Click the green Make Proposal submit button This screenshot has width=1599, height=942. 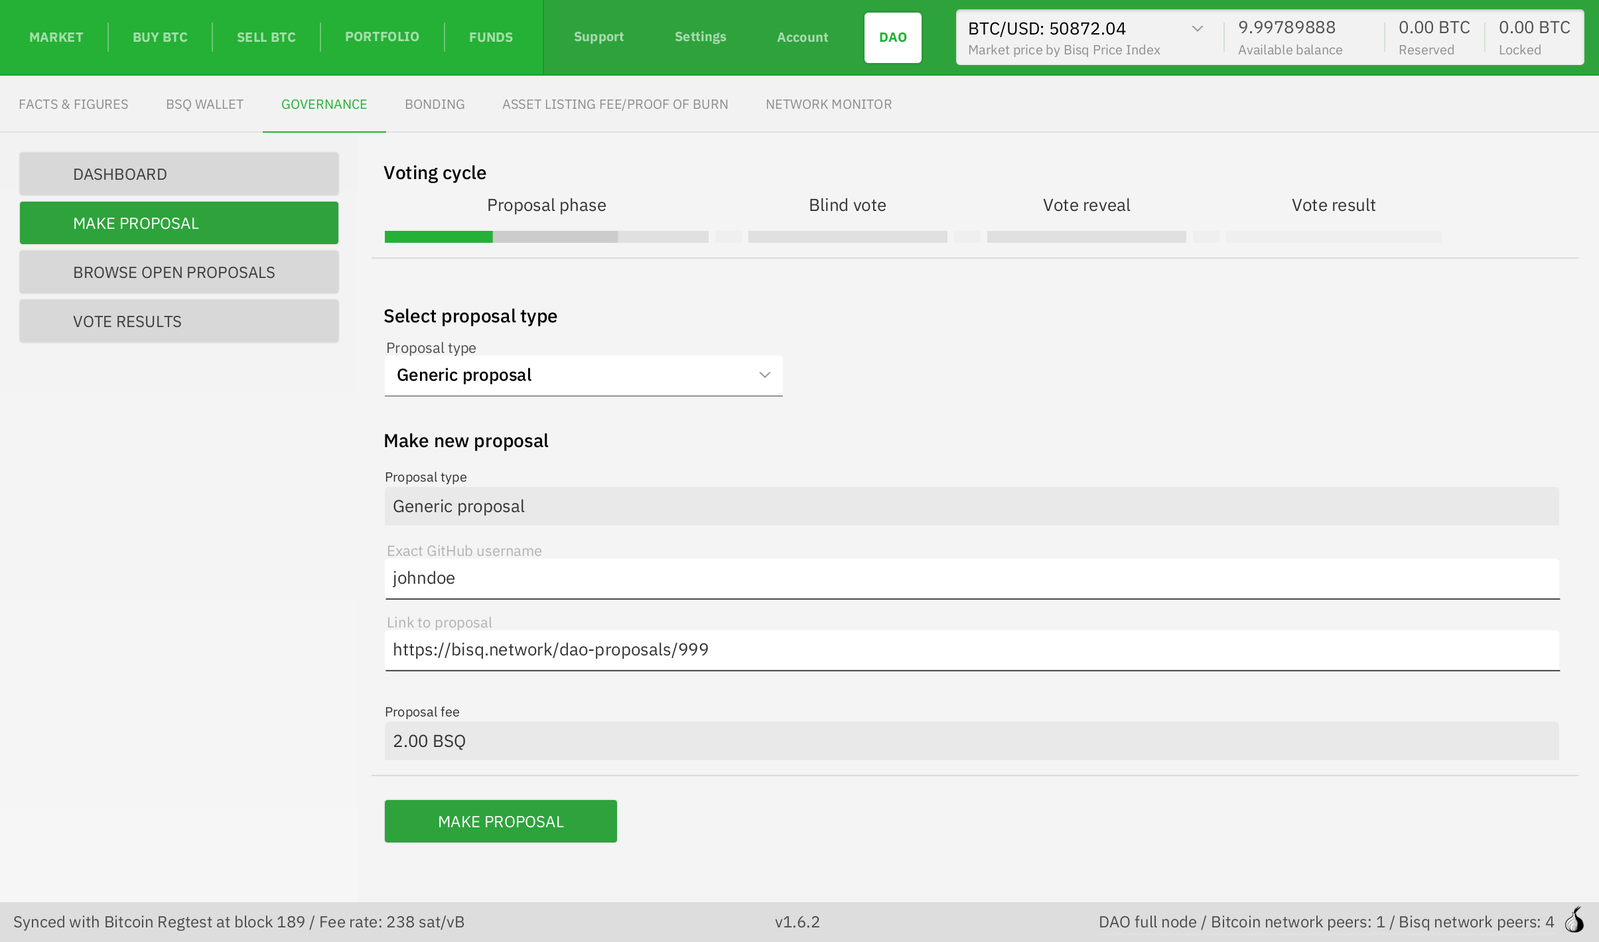tap(500, 821)
